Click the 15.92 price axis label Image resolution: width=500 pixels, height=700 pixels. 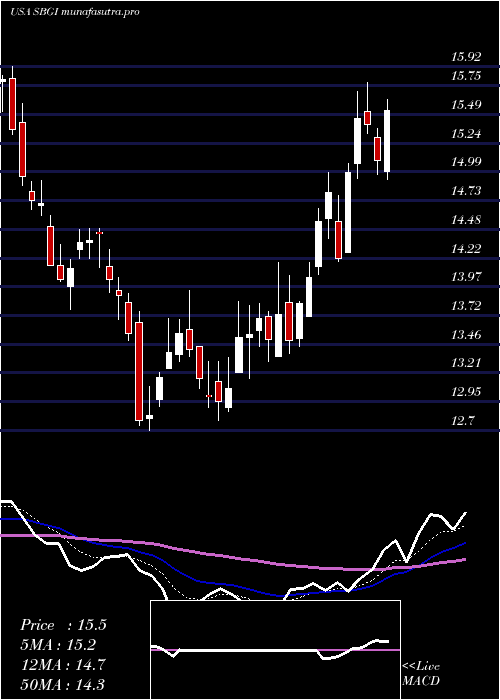466,57
